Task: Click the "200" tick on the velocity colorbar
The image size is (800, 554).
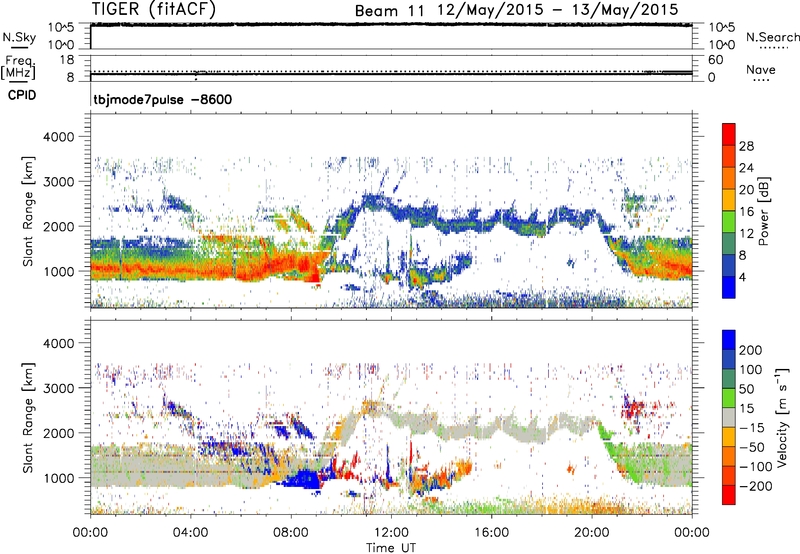Action: (x=751, y=350)
